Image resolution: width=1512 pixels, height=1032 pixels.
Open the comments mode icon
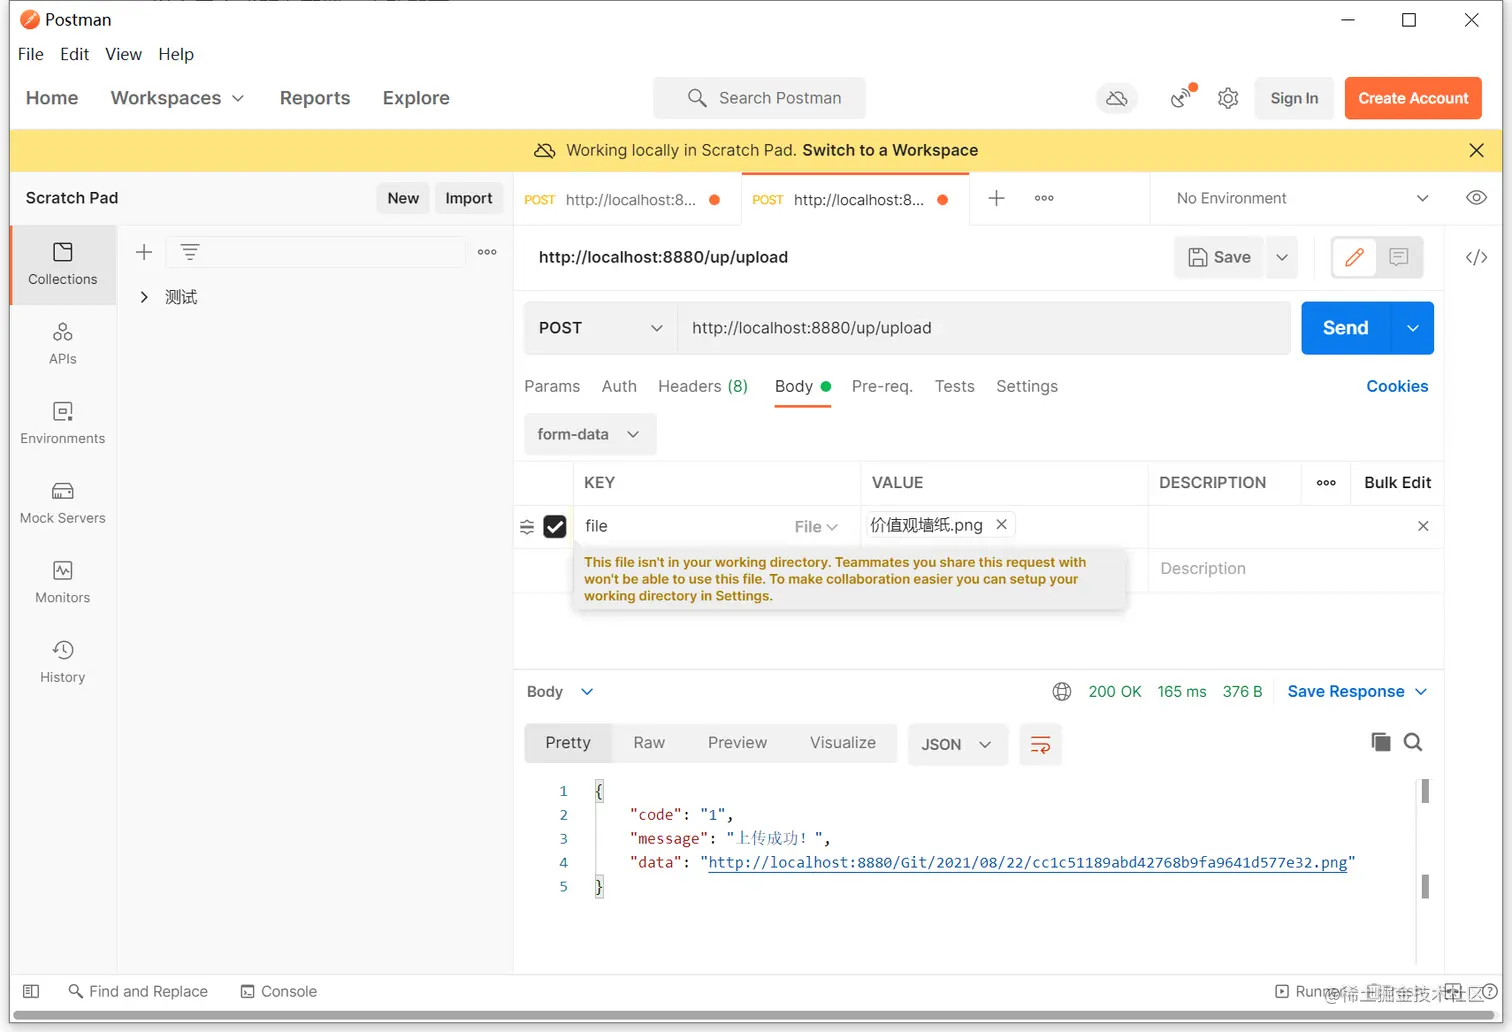pyautogui.click(x=1399, y=257)
